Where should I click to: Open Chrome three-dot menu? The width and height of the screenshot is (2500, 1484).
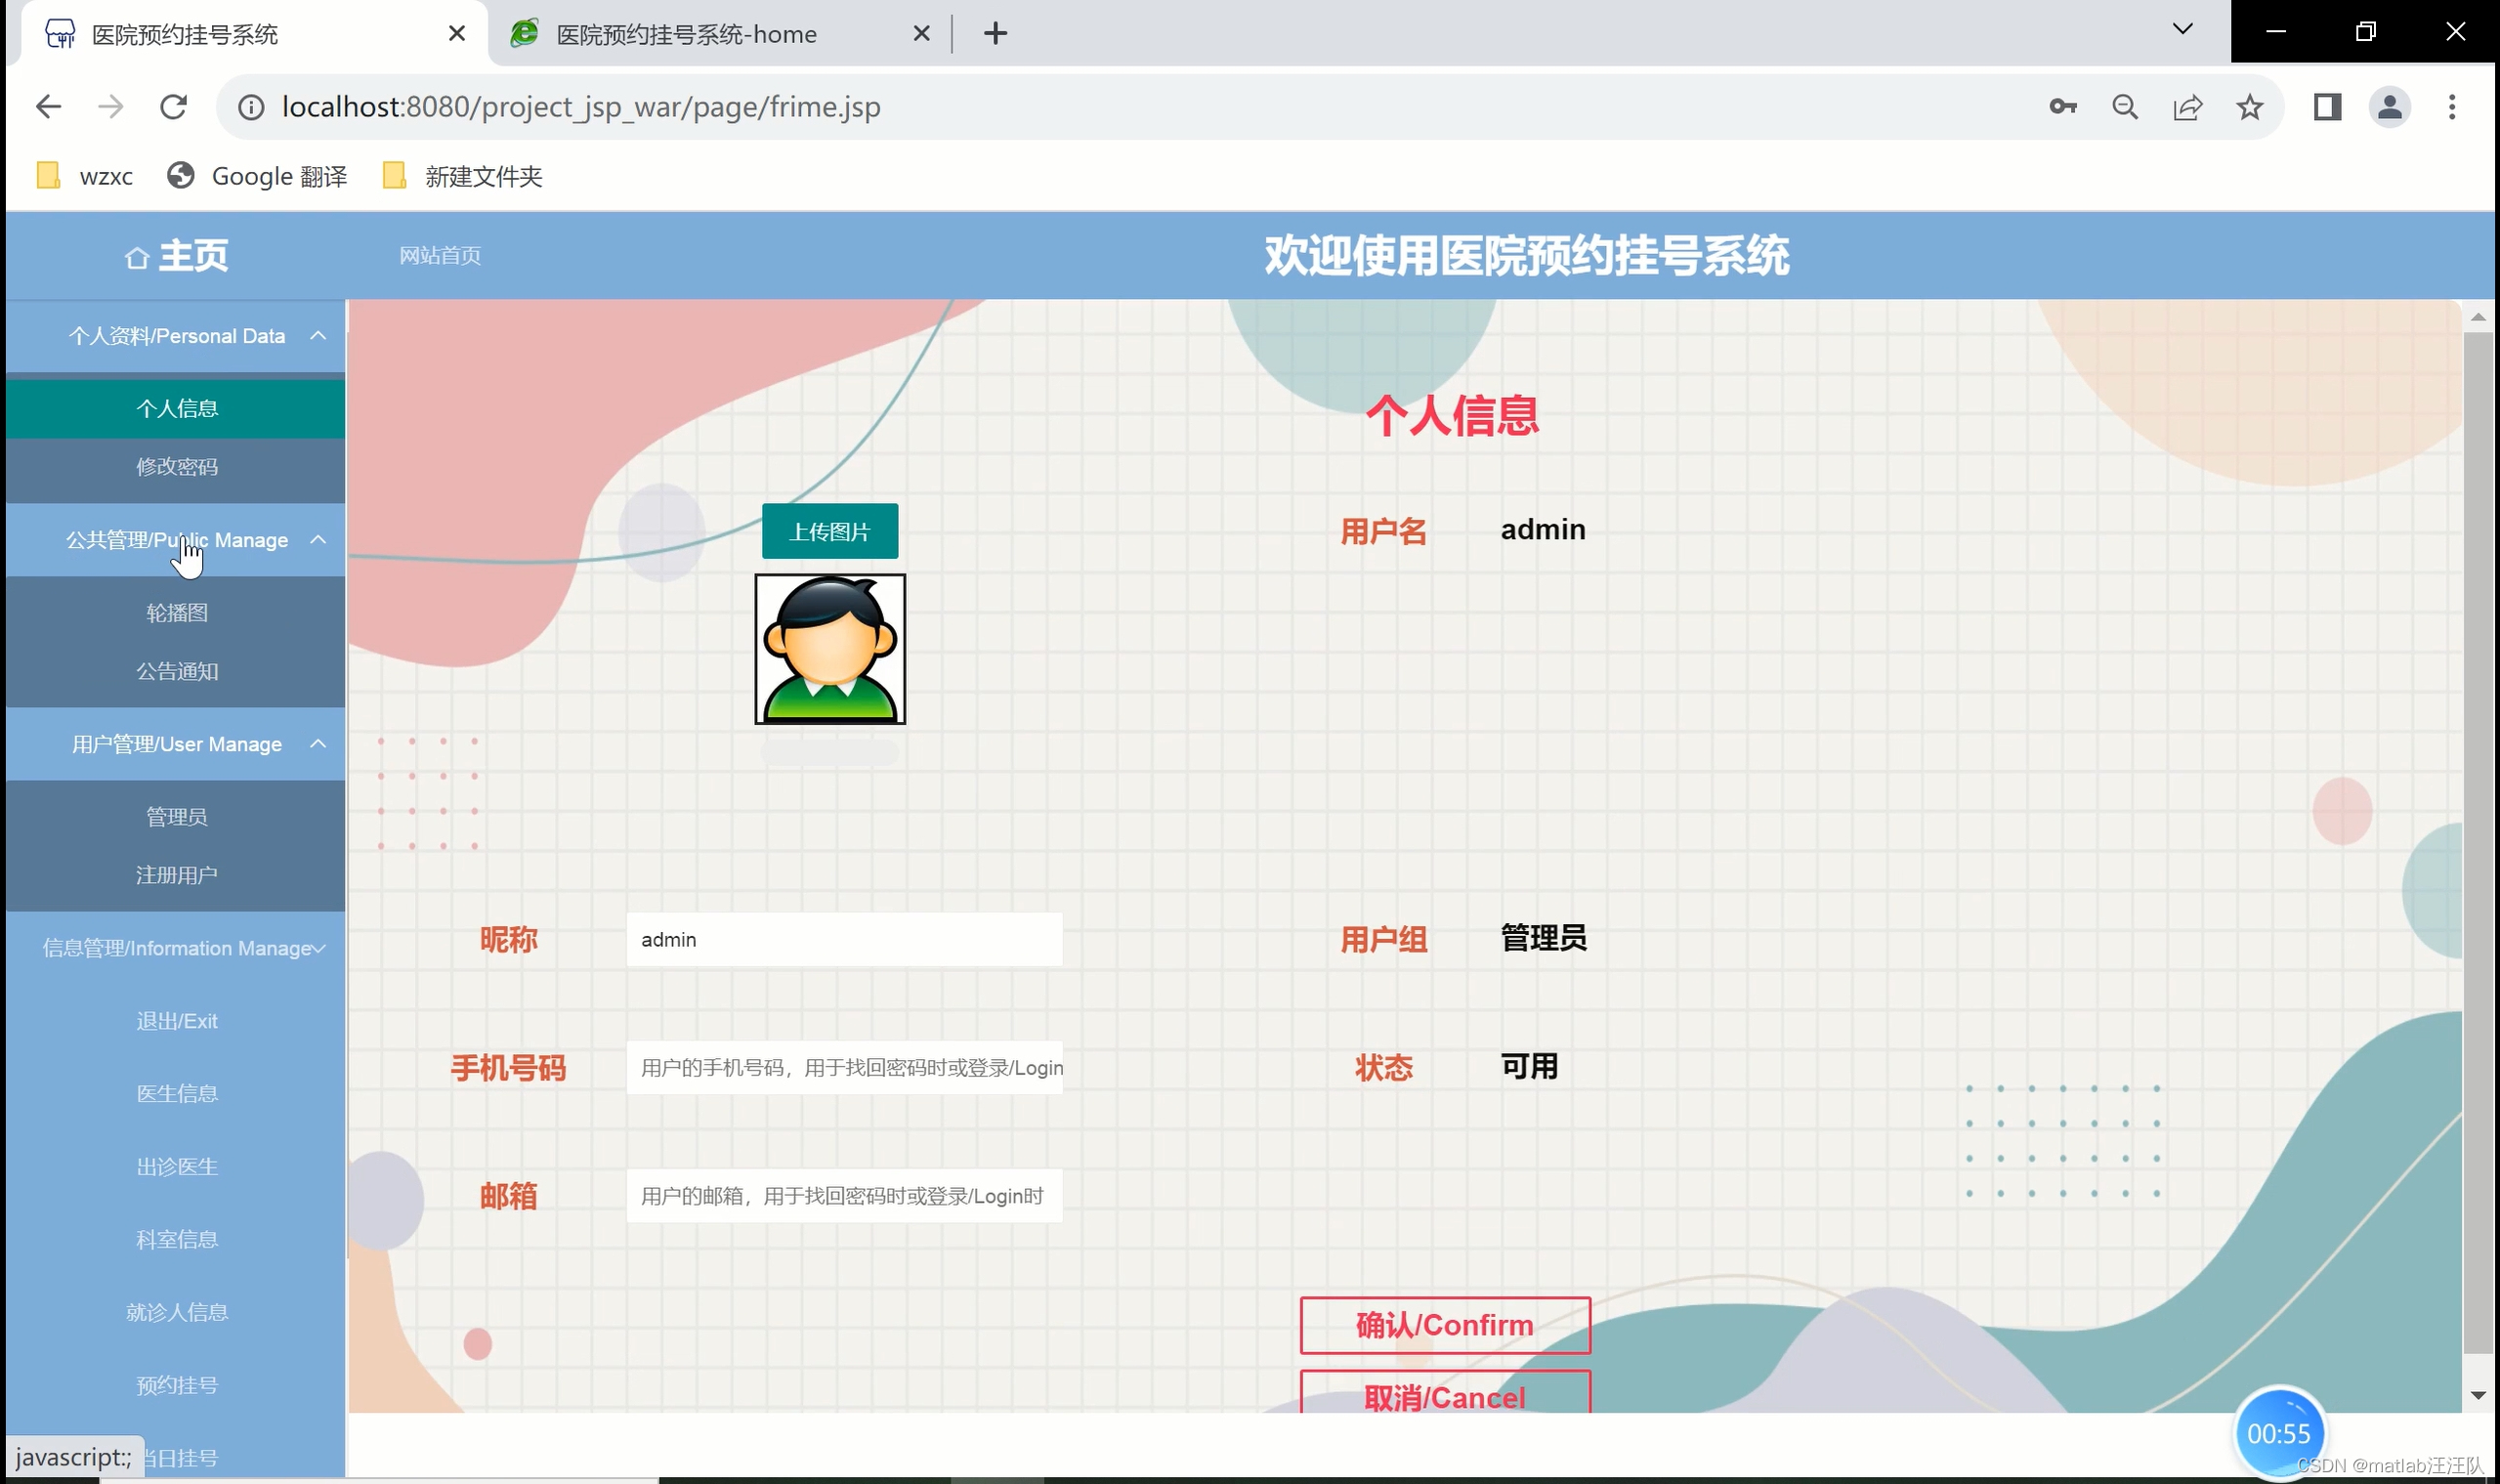pyautogui.click(x=2451, y=107)
